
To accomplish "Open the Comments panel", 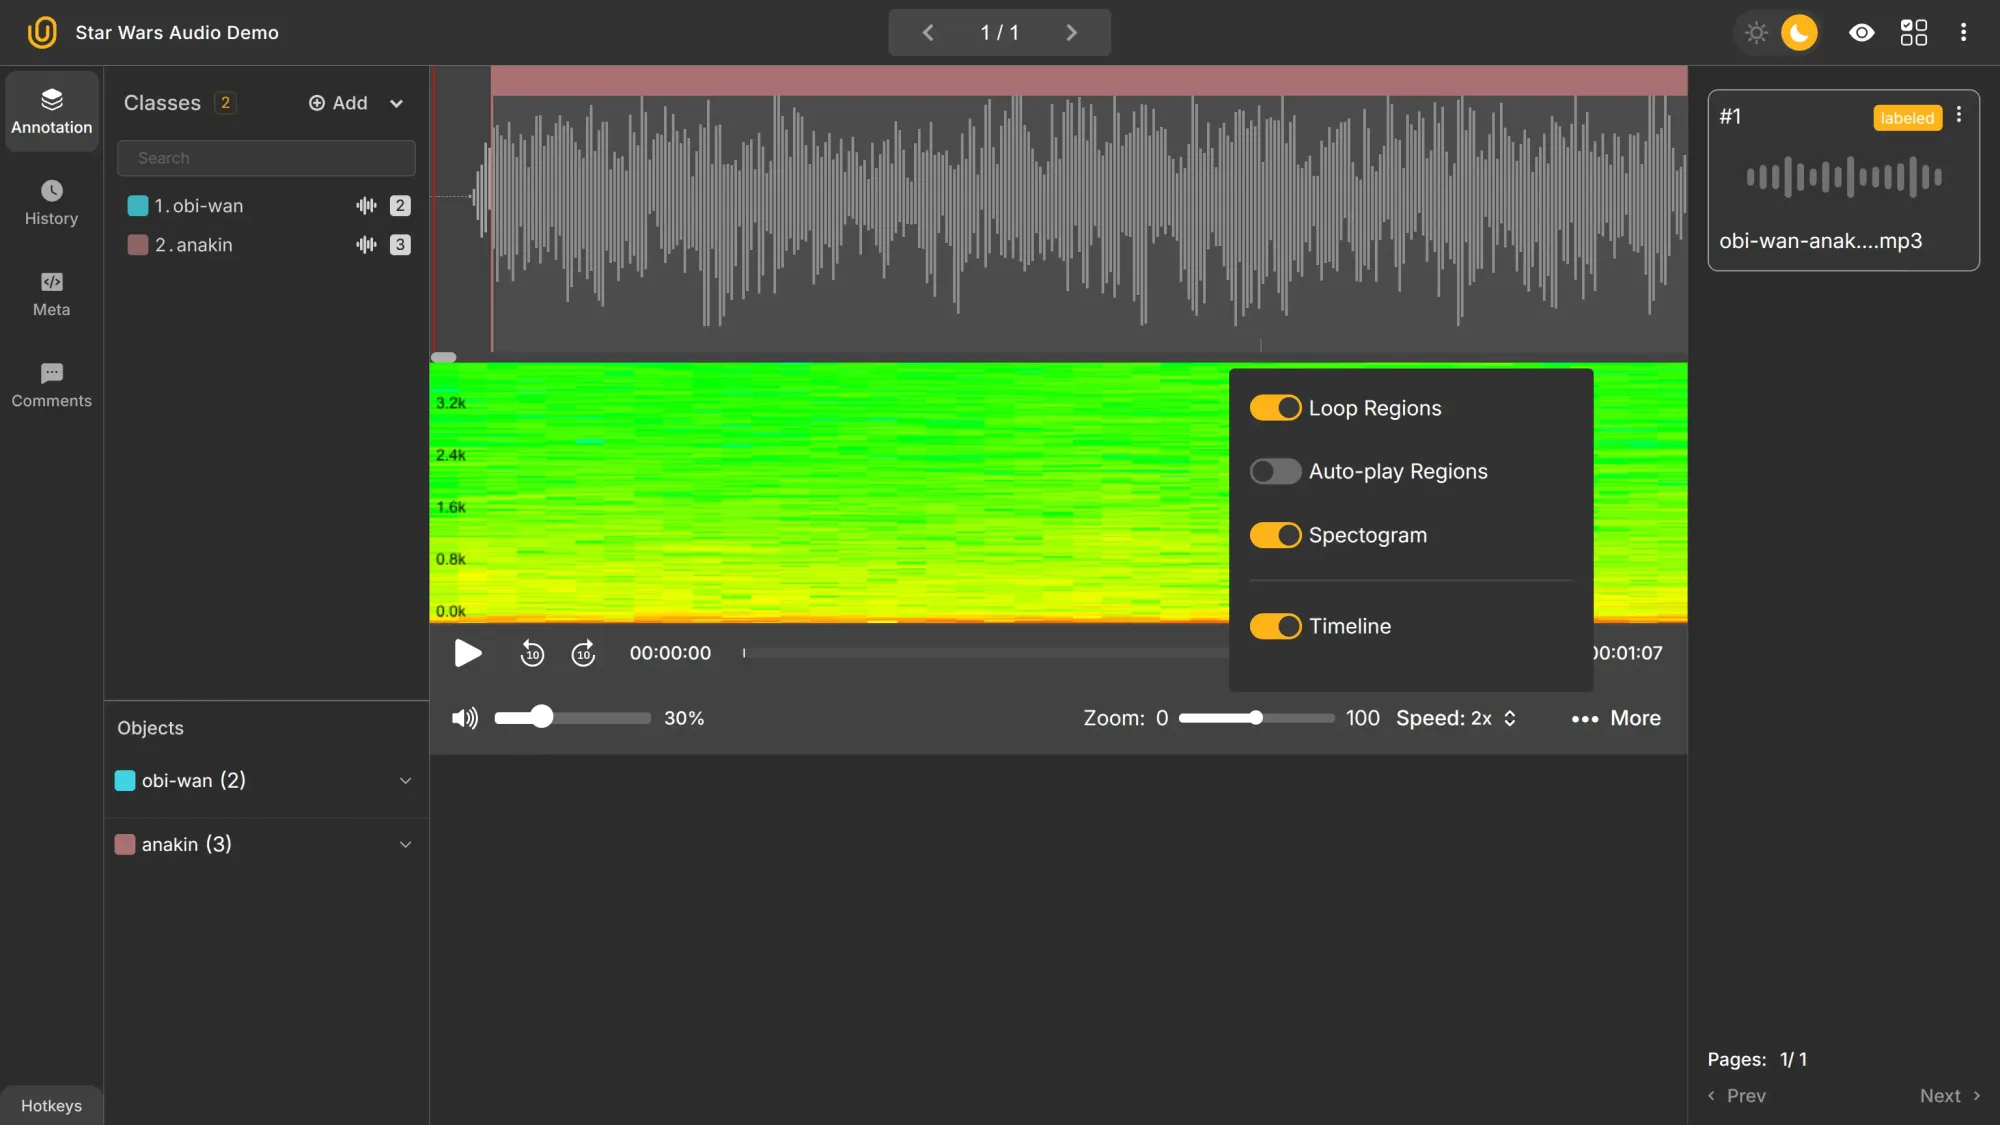I will pos(51,385).
